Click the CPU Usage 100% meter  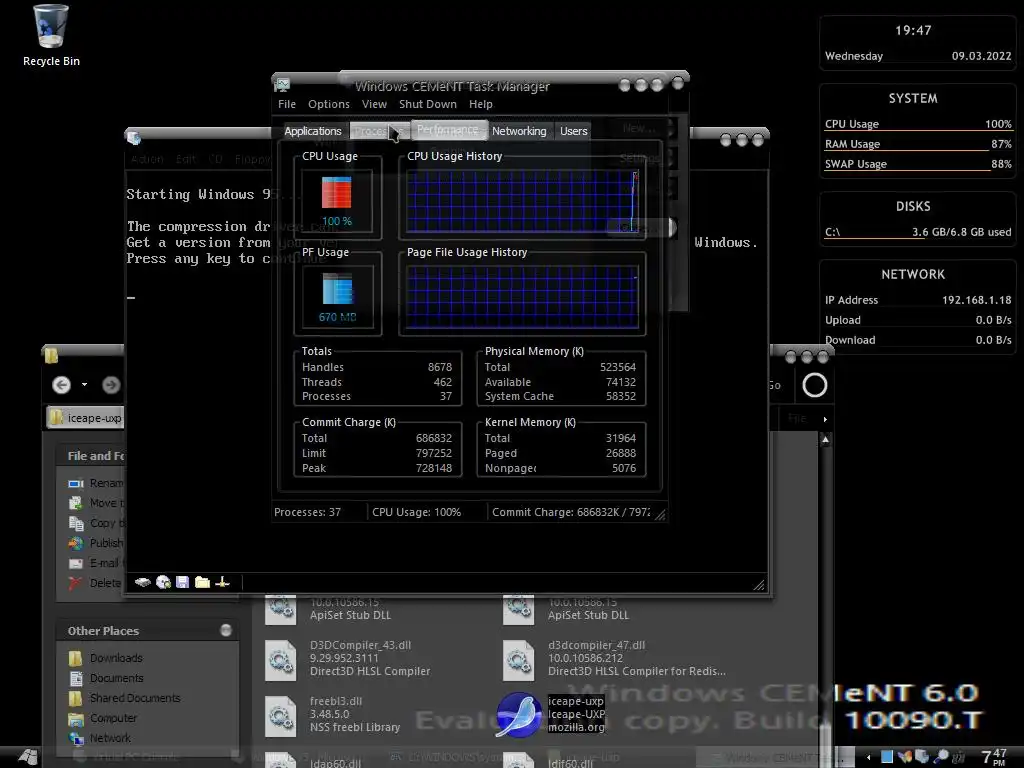(337, 201)
